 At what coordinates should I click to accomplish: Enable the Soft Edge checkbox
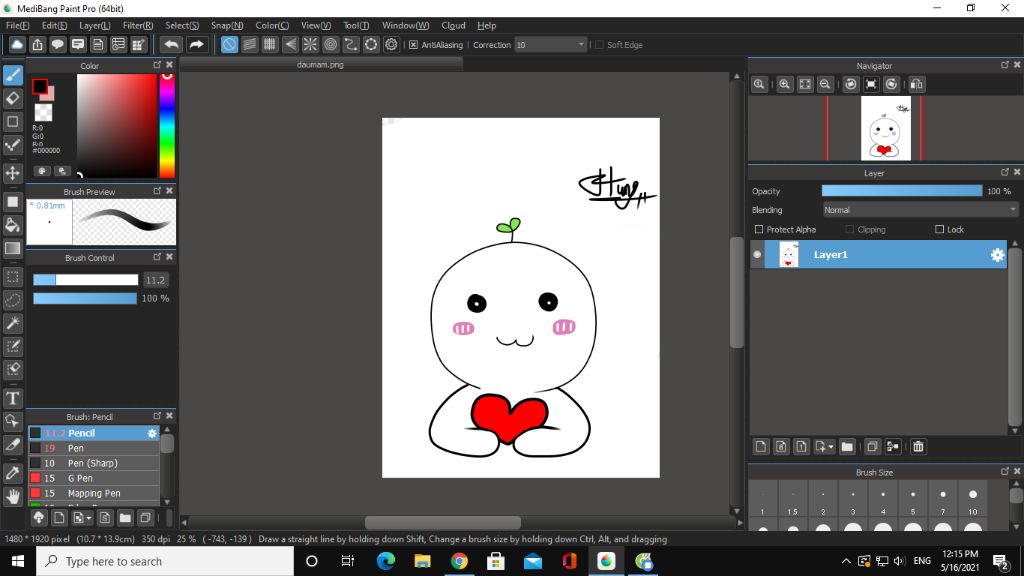(x=600, y=45)
